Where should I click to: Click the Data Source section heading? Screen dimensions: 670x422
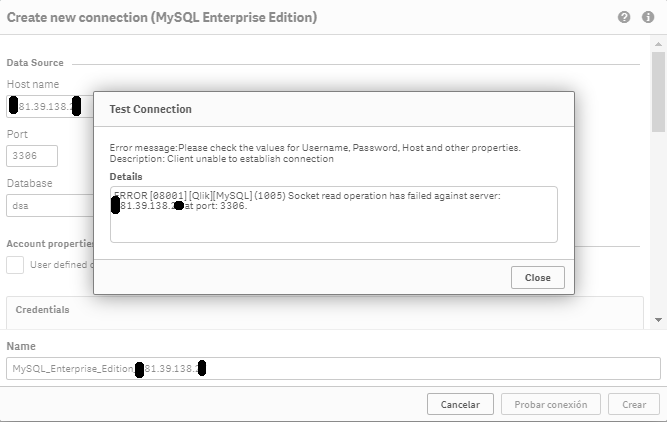click(35, 63)
